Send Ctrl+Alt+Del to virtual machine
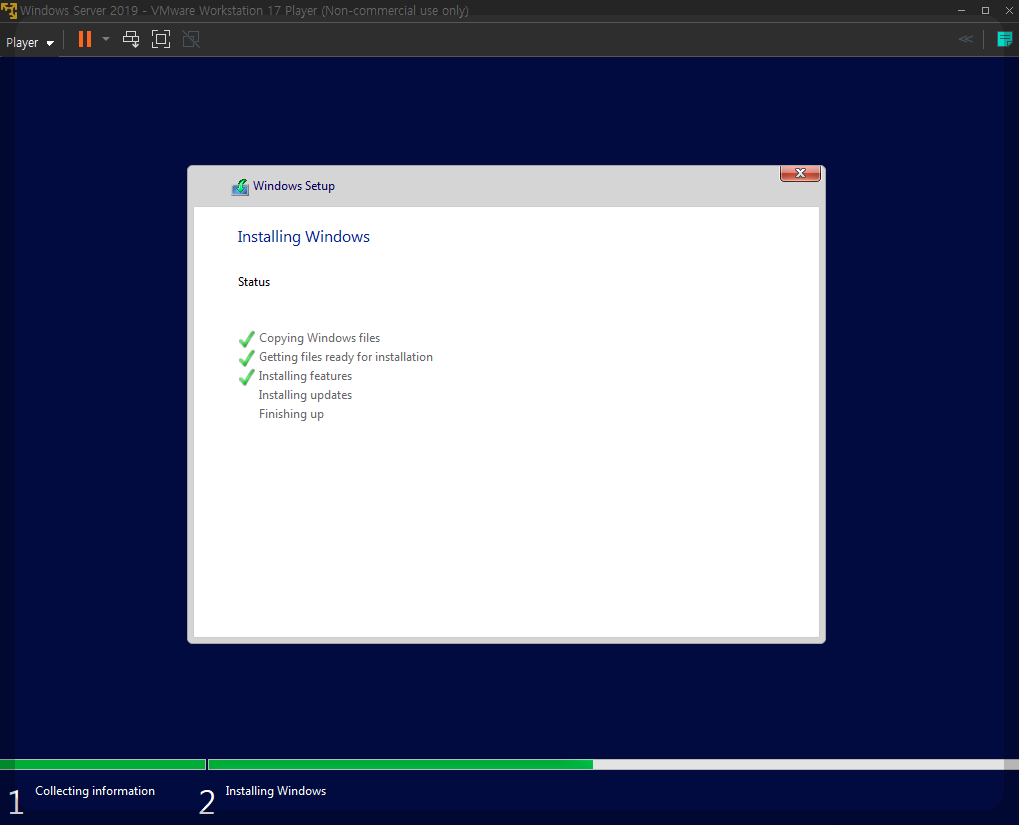The image size is (1019, 825). 131,40
